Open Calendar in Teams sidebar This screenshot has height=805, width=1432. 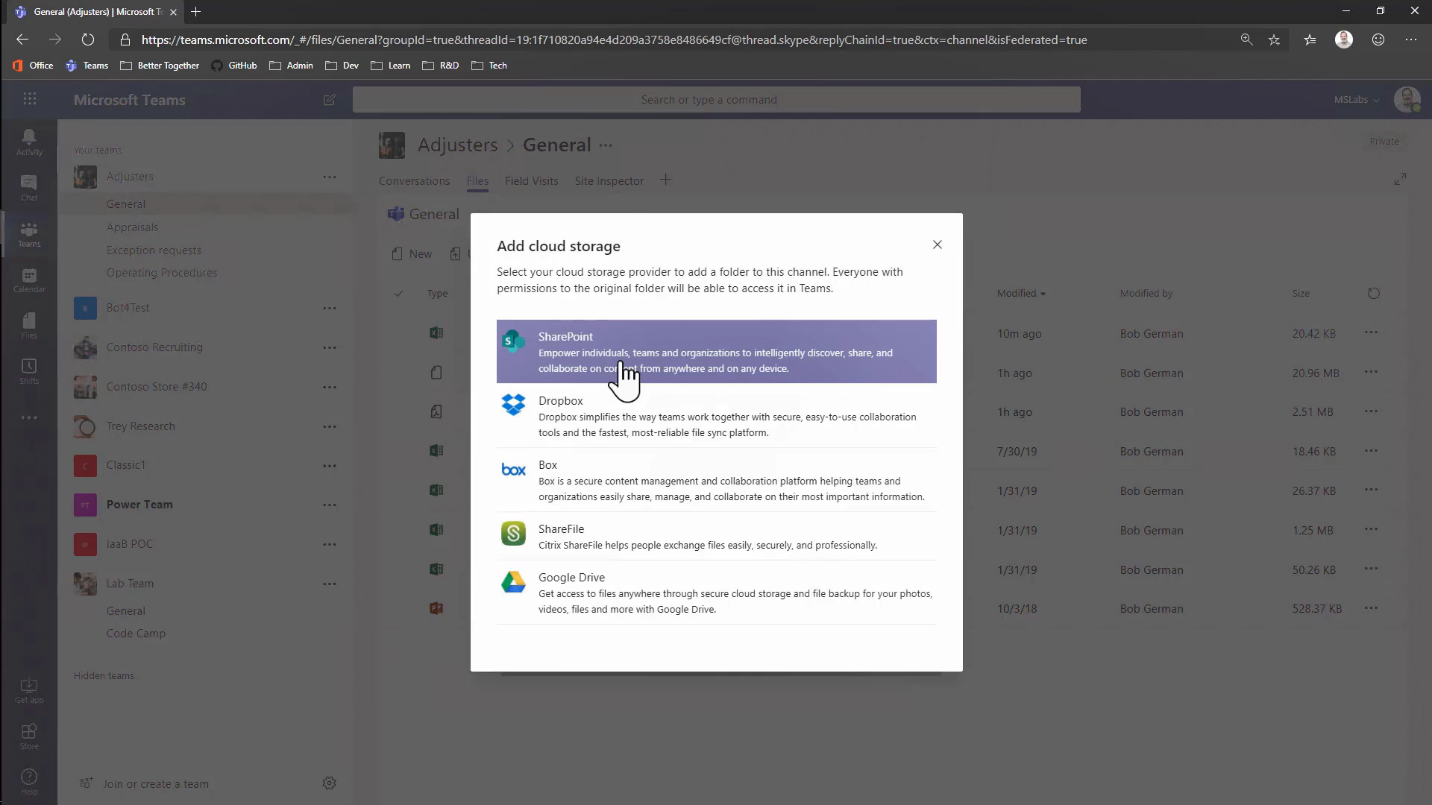tap(29, 280)
